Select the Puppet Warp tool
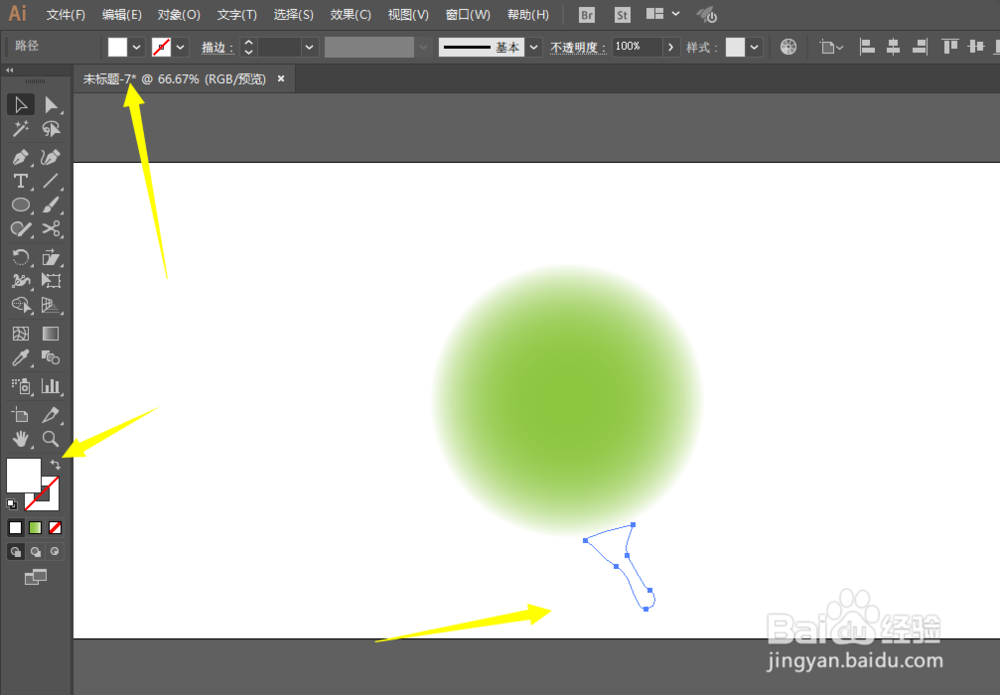Viewport: 1000px width, 695px height. click(x=20, y=281)
